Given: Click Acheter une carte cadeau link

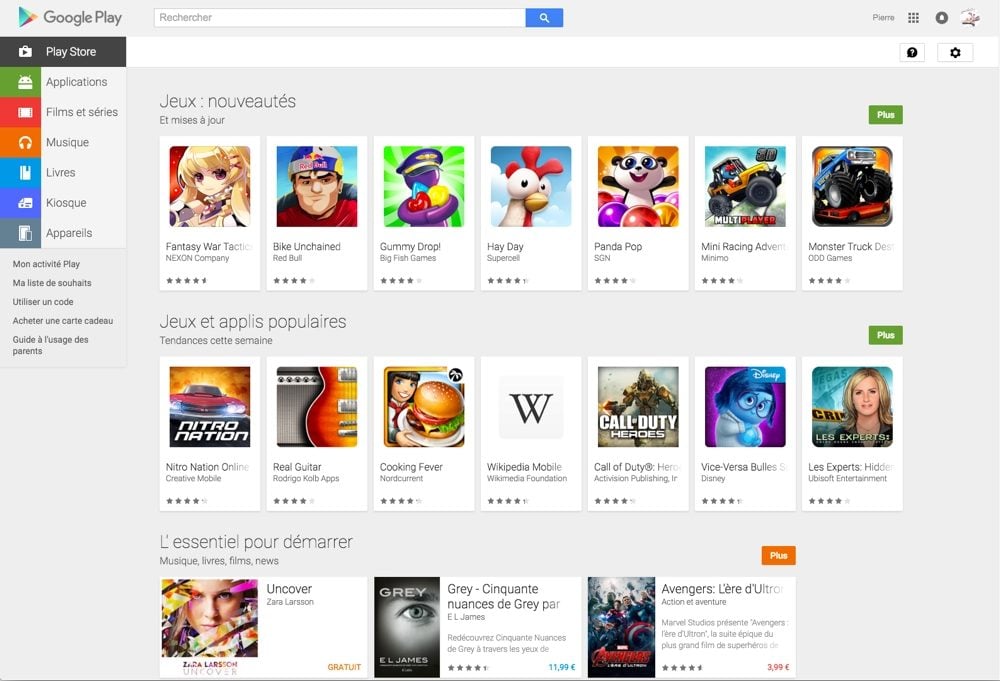Looking at the screenshot, I should [x=63, y=321].
